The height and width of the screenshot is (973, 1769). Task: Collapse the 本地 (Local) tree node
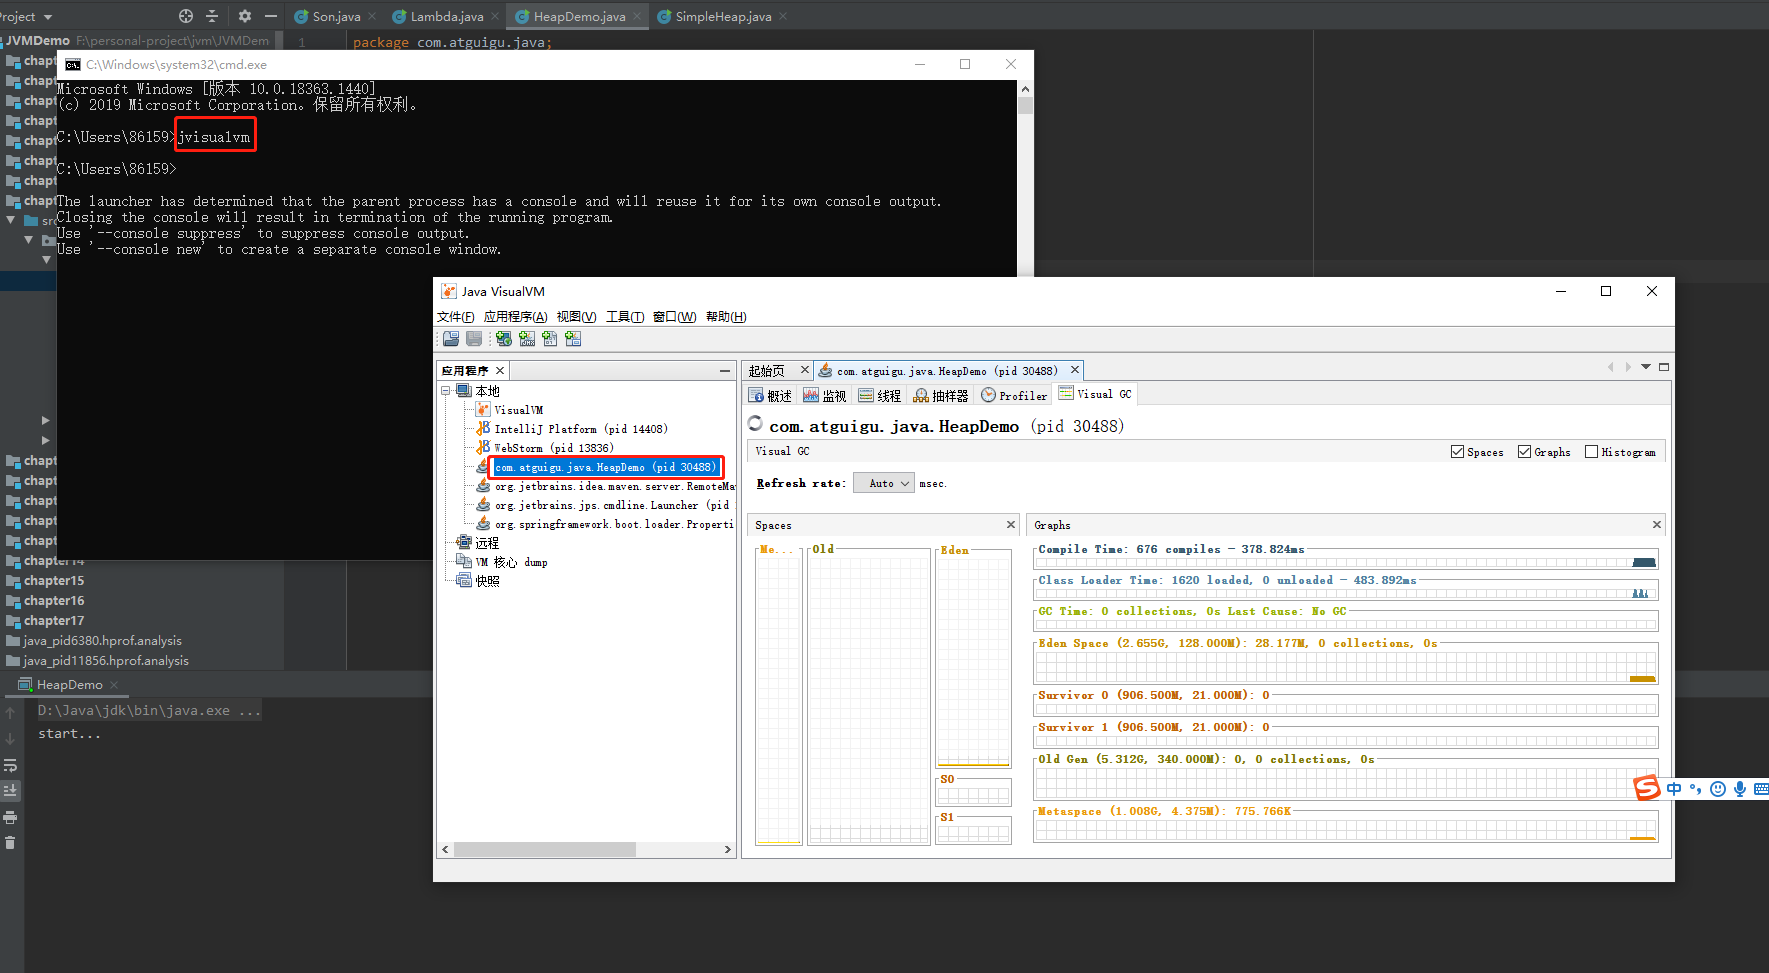(x=446, y=391)
